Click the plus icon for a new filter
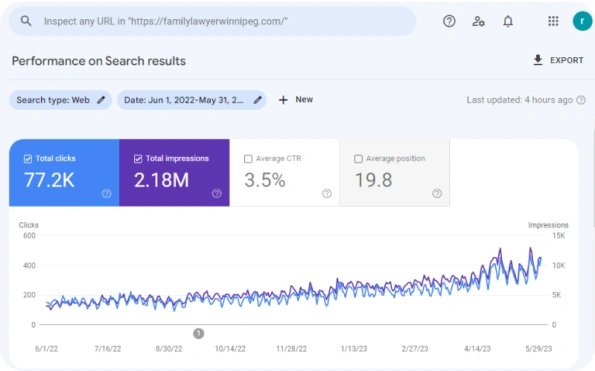Viewport: 595px width, 371px height. (x=283, y=100)
